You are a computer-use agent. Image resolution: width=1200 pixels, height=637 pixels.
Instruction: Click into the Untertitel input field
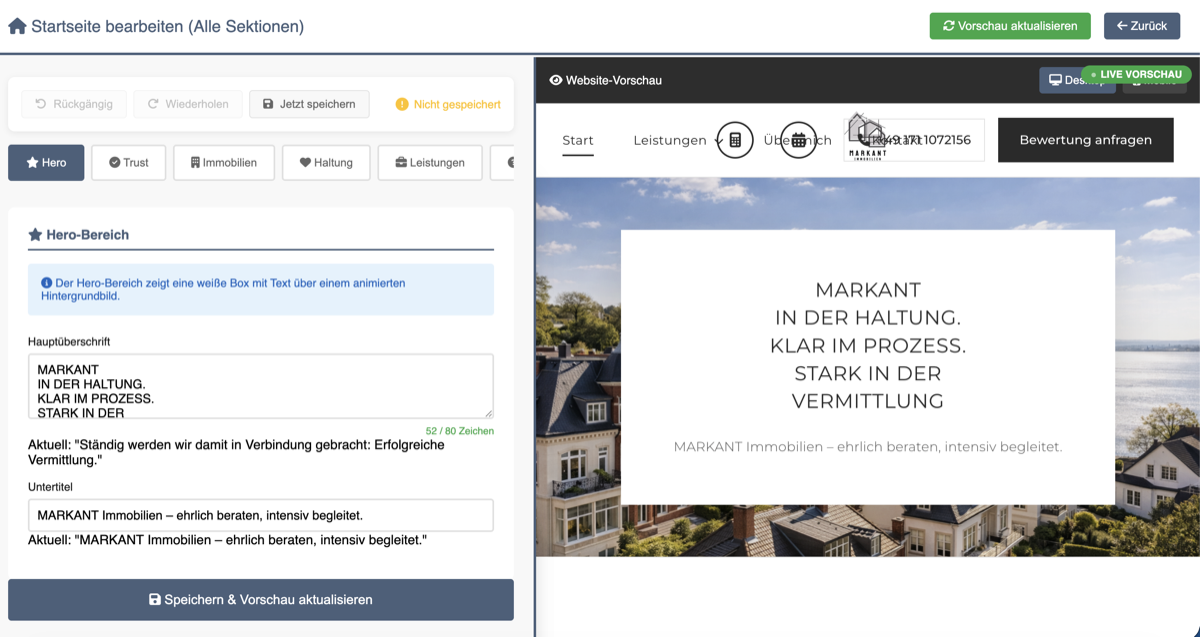click(x=260, y=515)
